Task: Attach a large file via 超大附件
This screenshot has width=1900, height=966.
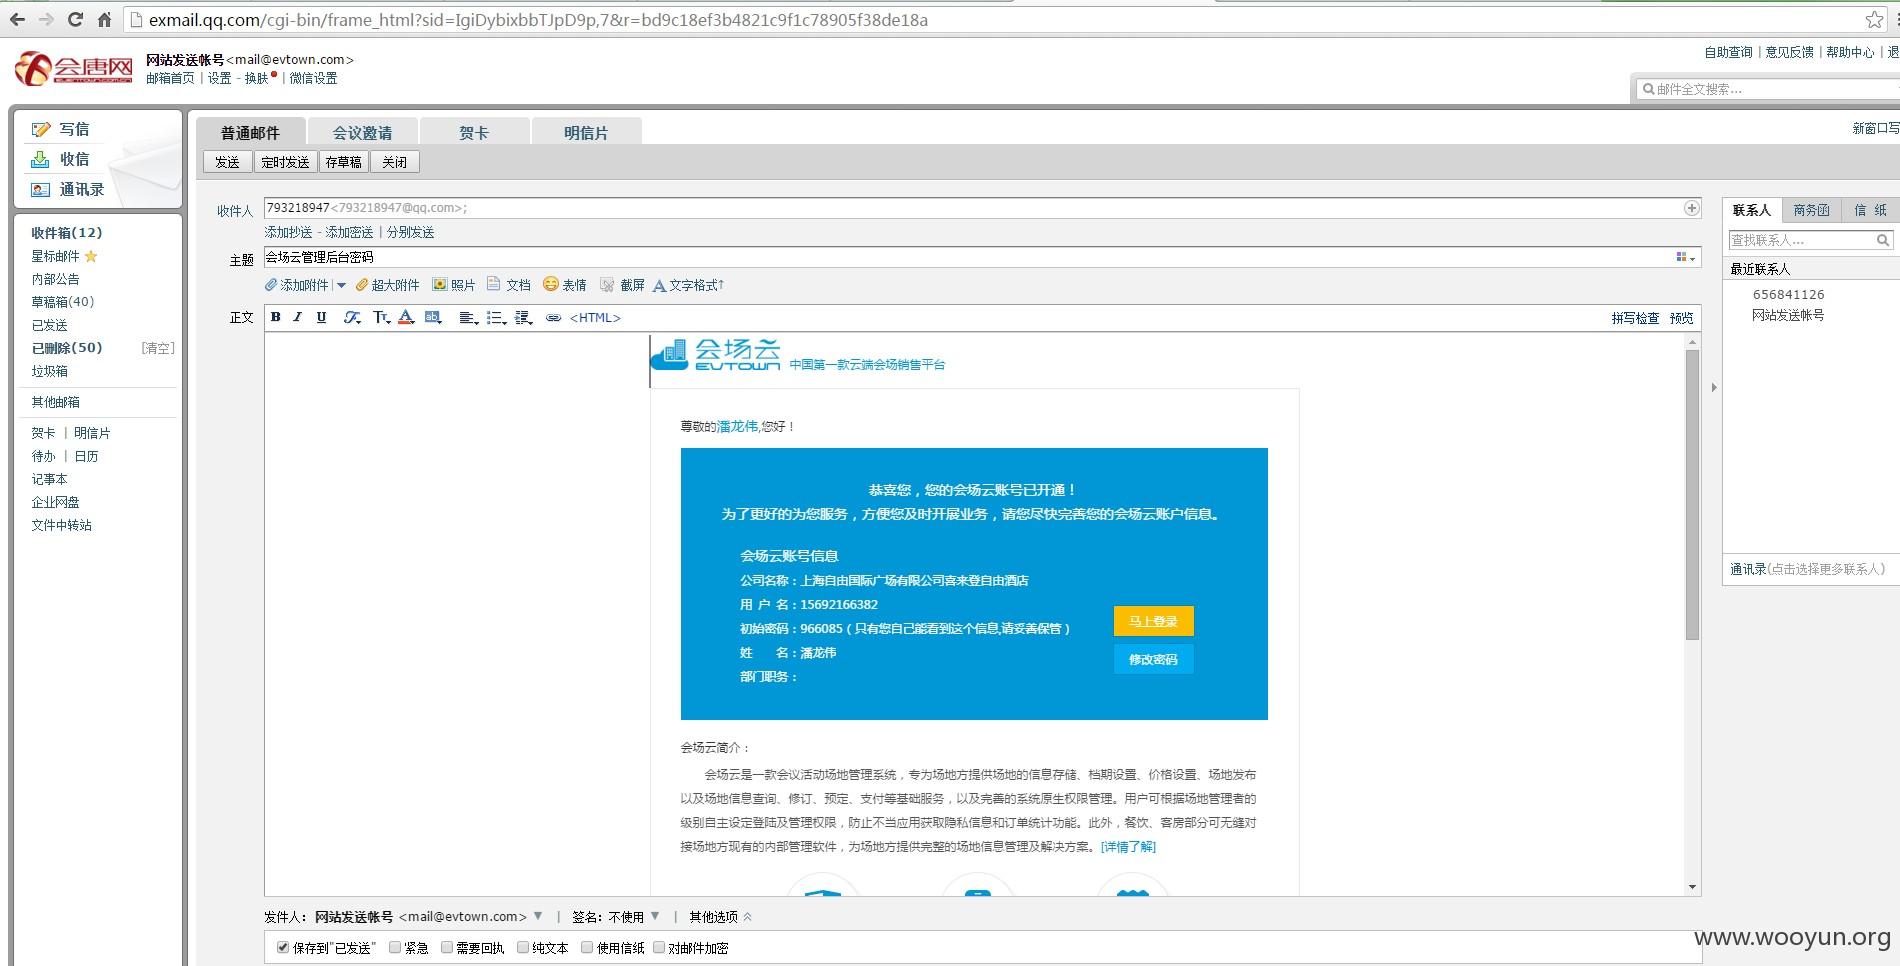Action: point(387,285)
